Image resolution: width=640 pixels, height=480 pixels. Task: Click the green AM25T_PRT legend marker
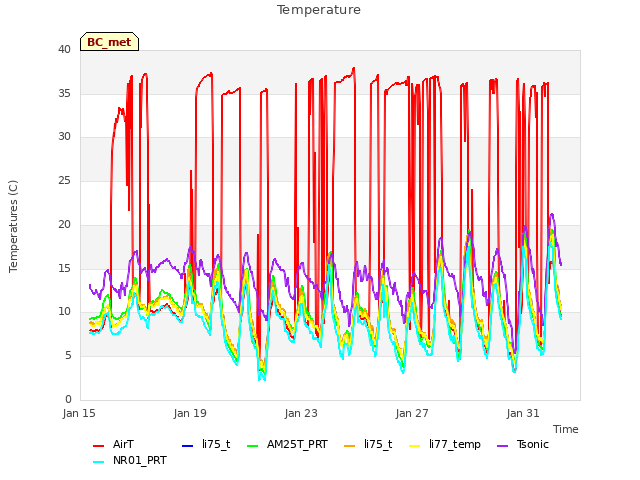[x=253, y=445]
